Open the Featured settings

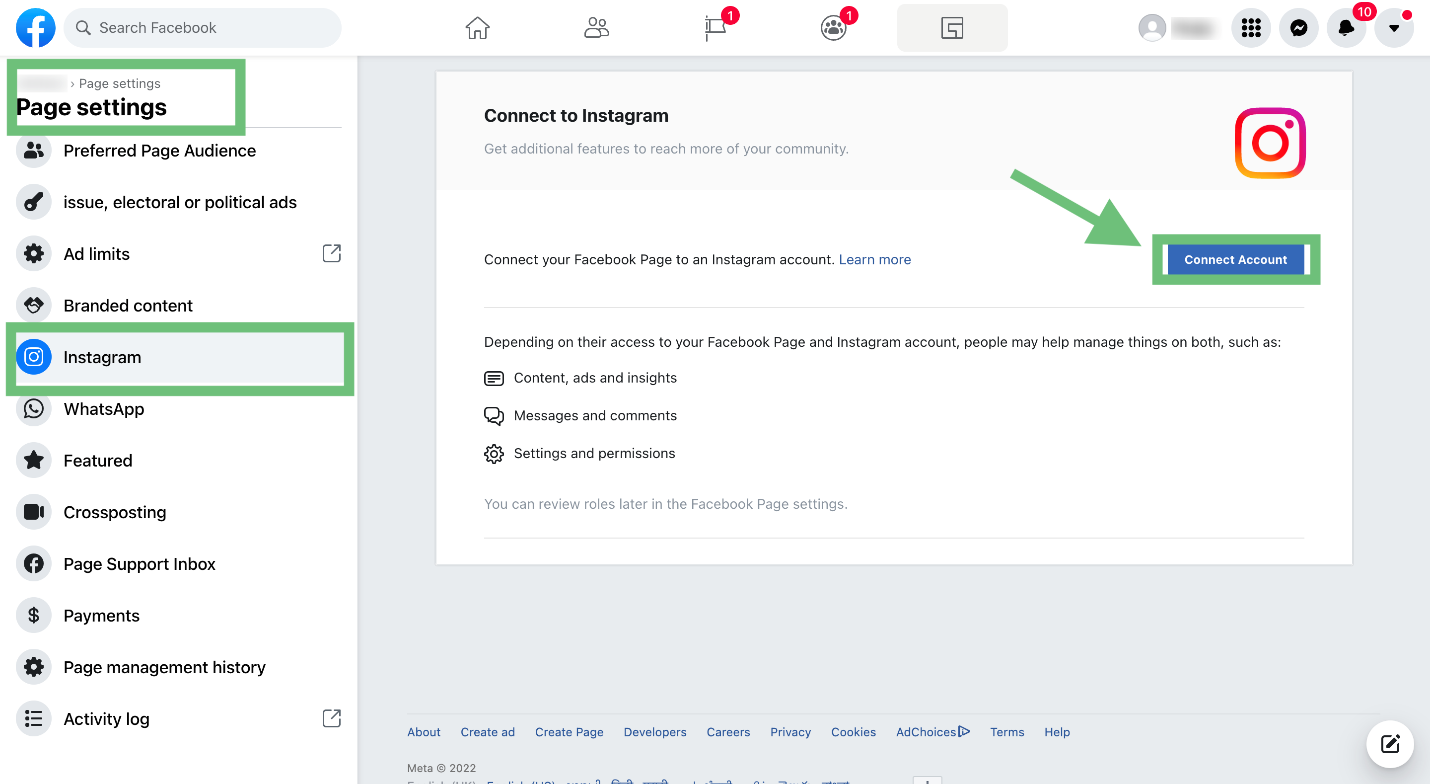click(179, 461)
